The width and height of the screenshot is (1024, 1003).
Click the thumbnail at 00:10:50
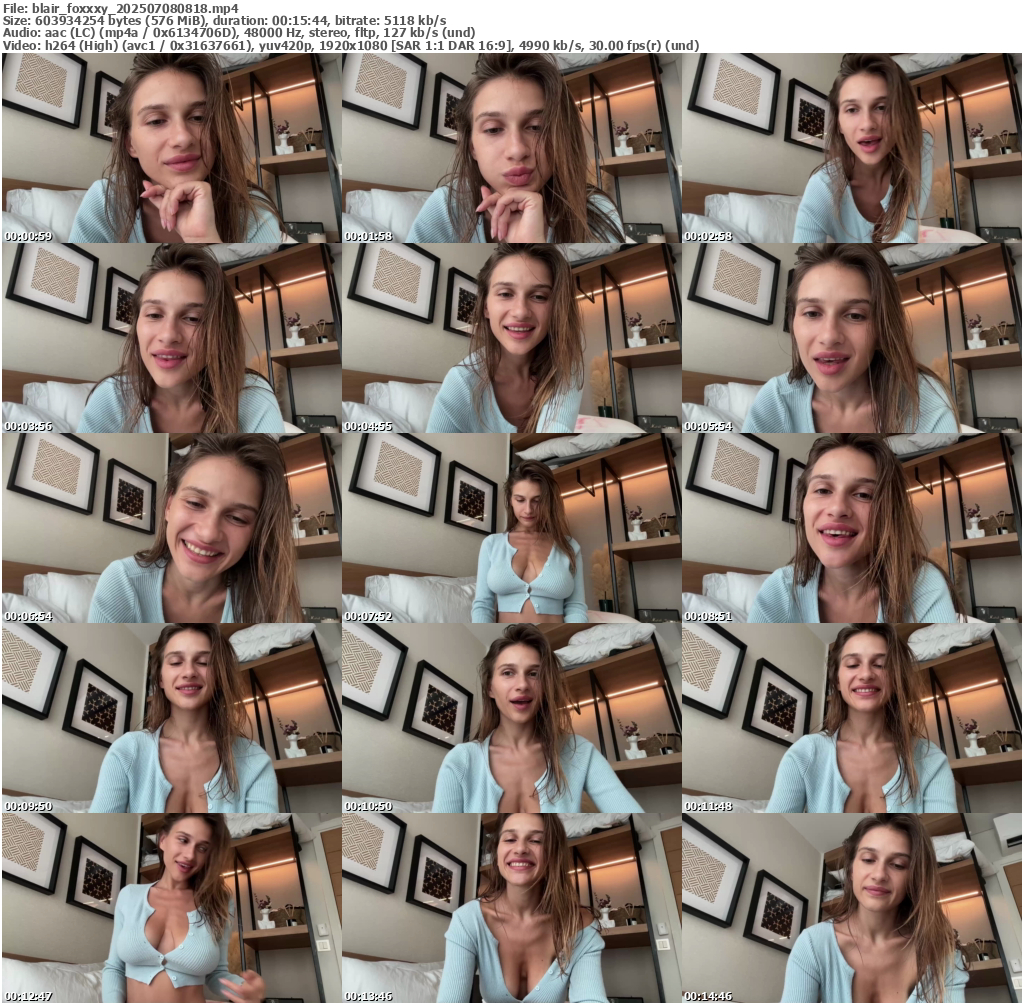tap(511, 718)
